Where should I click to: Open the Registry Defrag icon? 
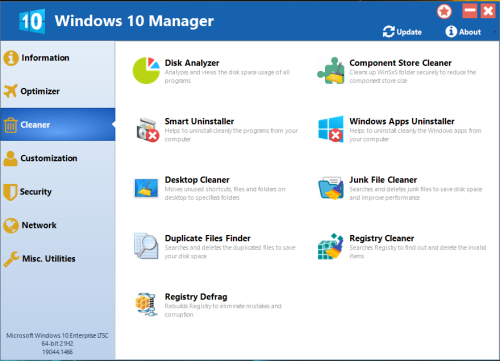146,304
